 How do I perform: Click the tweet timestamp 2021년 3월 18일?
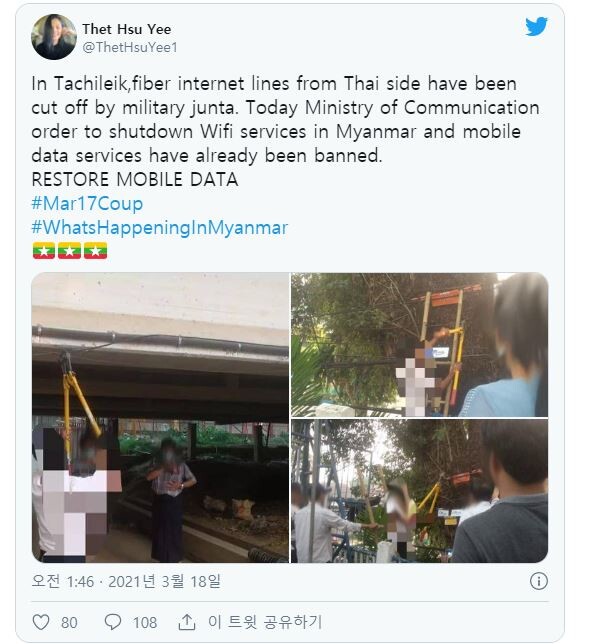164,581
